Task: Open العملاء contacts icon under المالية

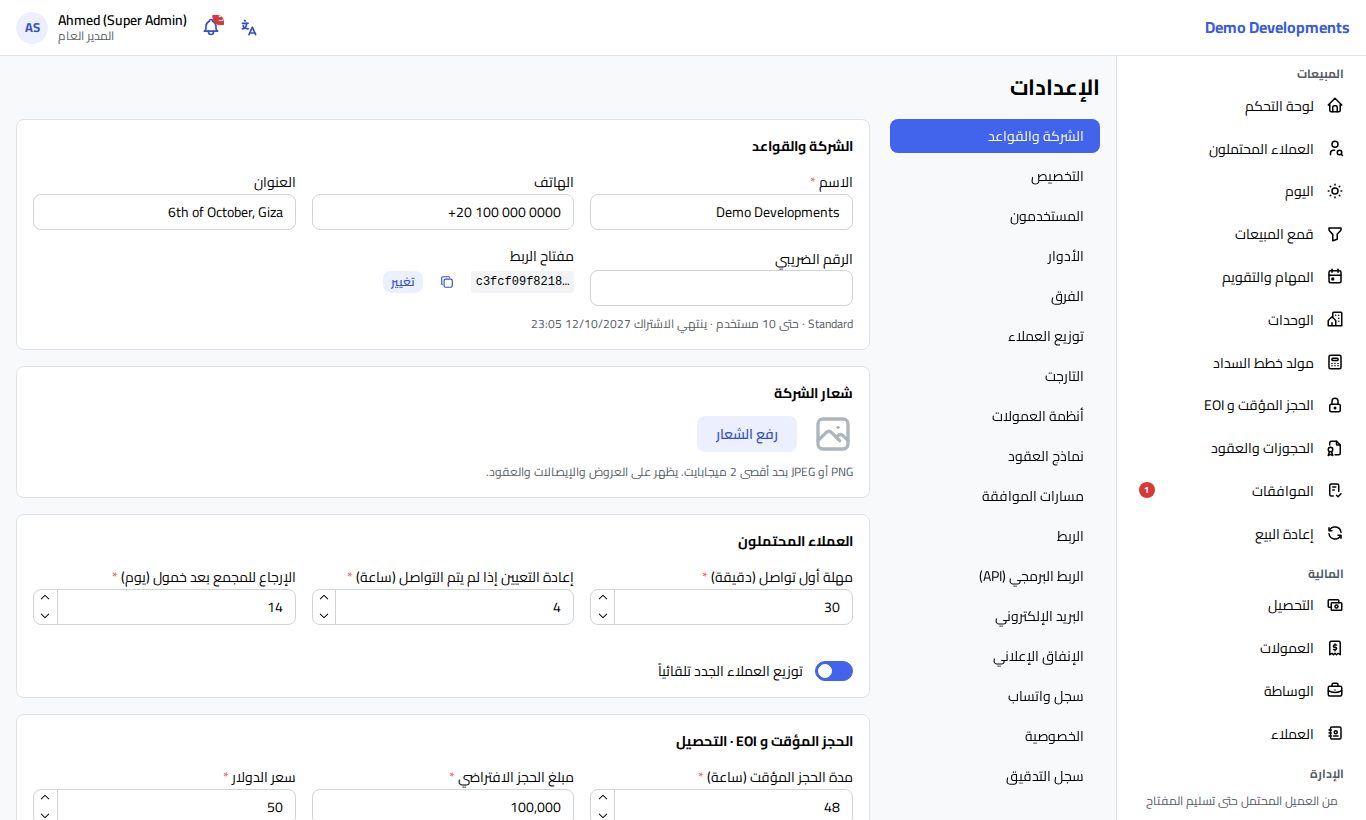Action: [1334, 734]
